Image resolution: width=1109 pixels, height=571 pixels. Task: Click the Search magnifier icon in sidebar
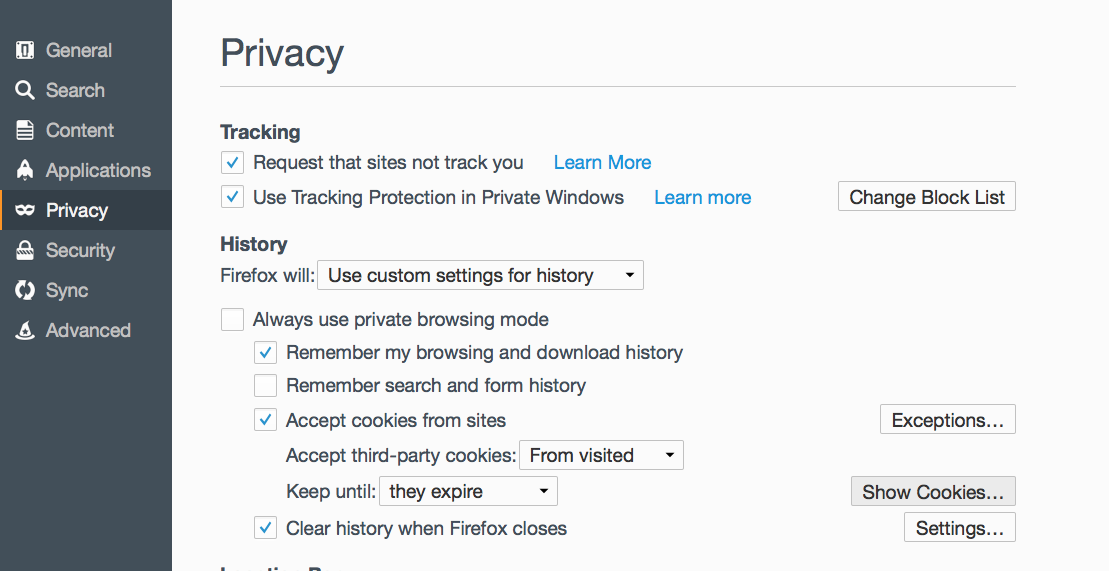[x=25, y=90]
